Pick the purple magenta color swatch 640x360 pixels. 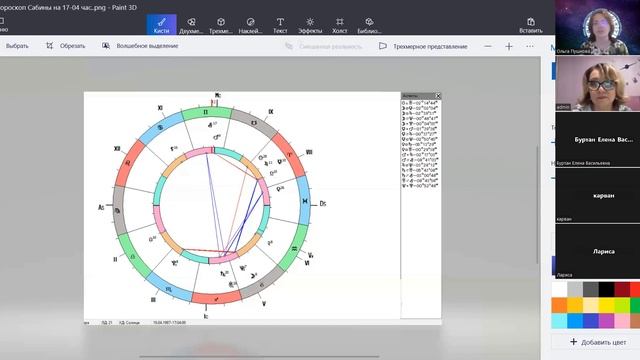coord(606,321)
